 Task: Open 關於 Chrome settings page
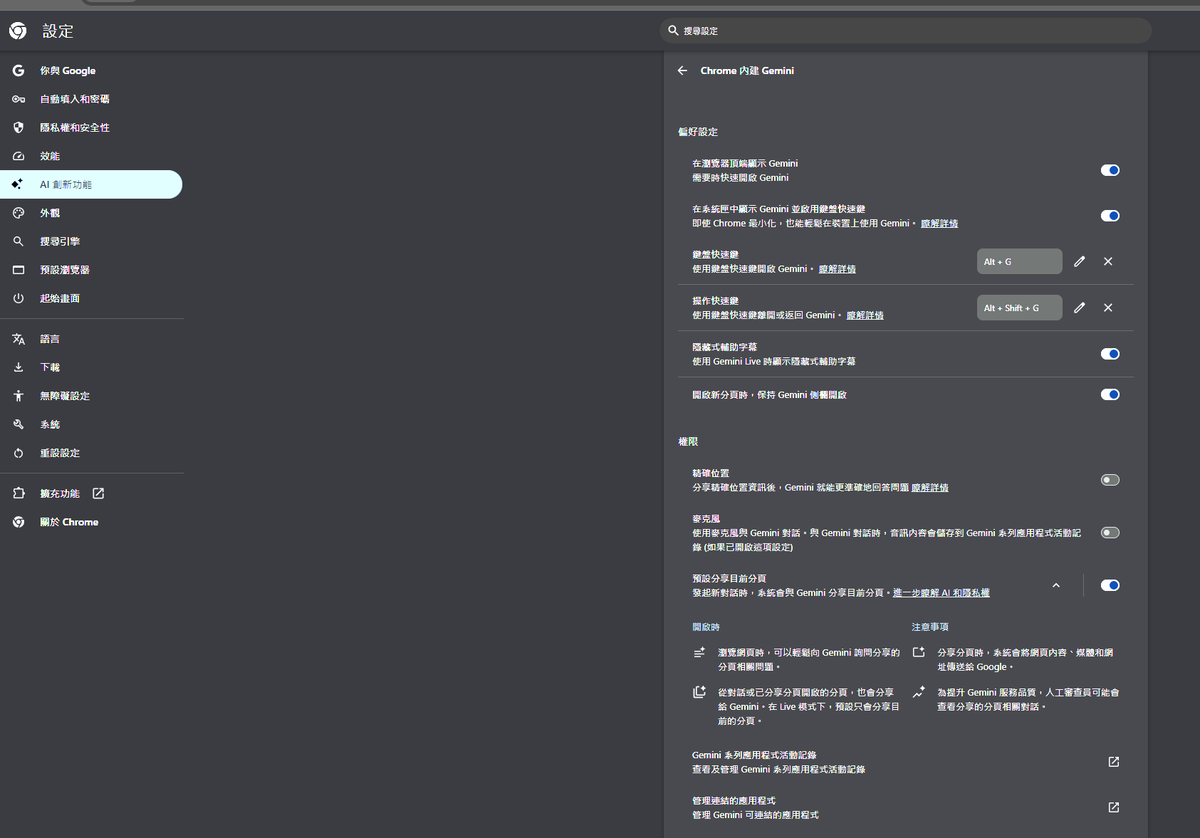(91, 522)
